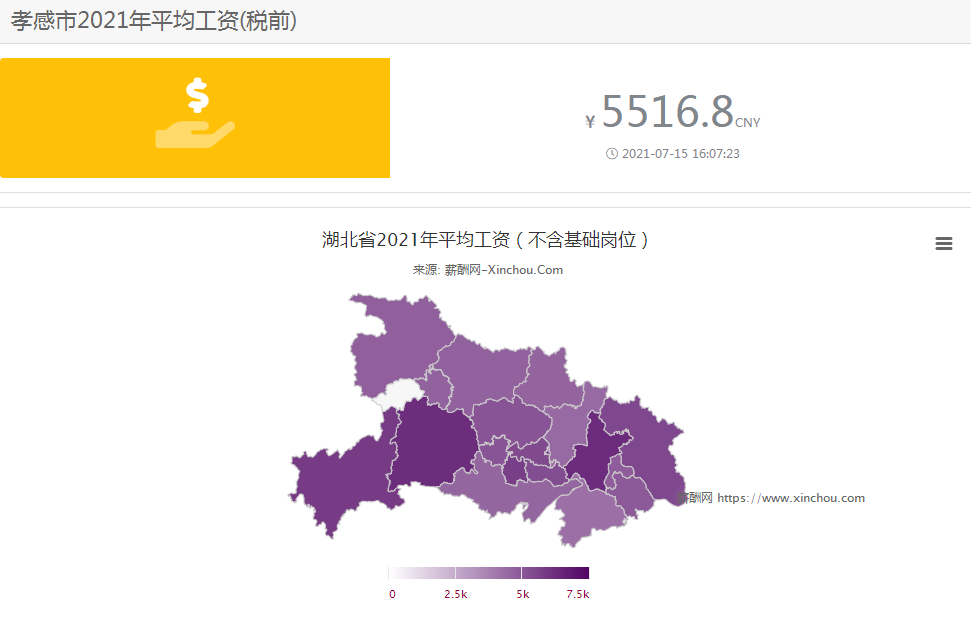The image size is (971, 629).
Task: Click the 湖北省2021年平均工资 chart title
Action: 486,240
